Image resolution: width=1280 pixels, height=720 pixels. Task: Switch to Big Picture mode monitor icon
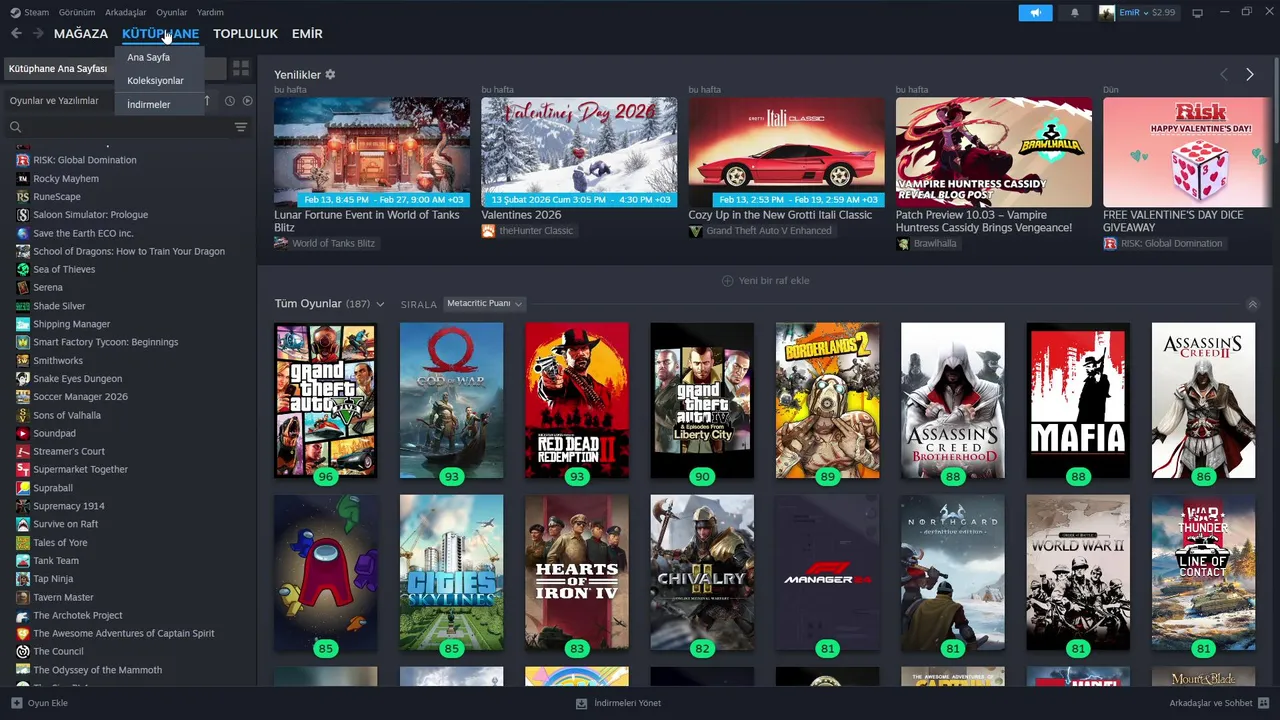coord(1197,13)
